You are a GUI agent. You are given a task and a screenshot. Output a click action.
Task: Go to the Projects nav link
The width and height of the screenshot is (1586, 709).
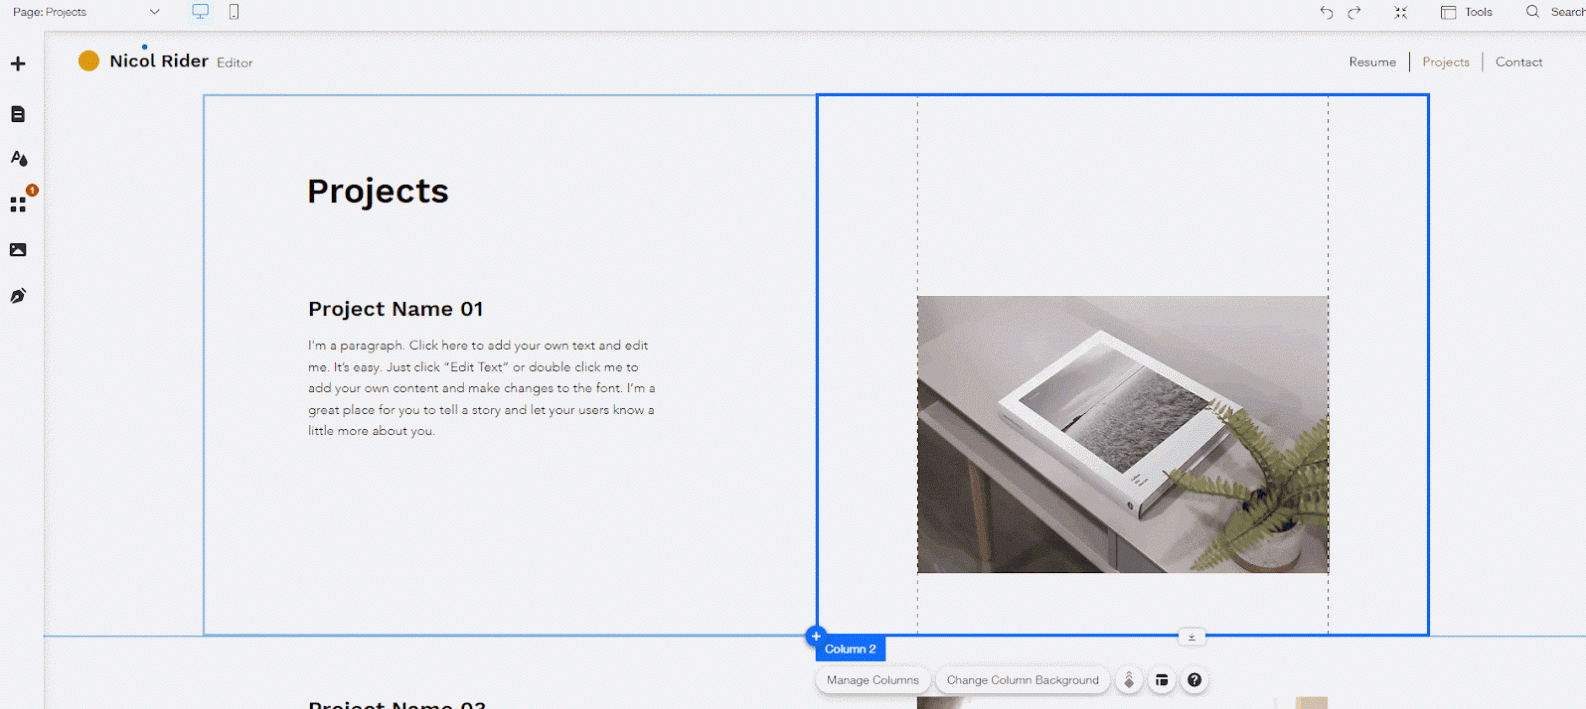[x=1446, y=62]
